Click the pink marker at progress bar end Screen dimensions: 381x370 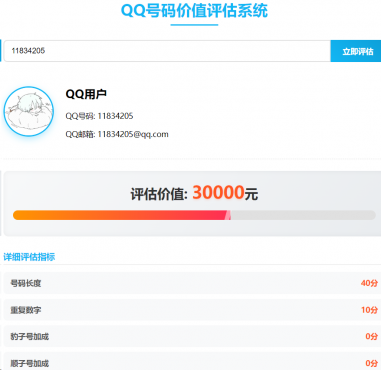[x=228, y=215]
